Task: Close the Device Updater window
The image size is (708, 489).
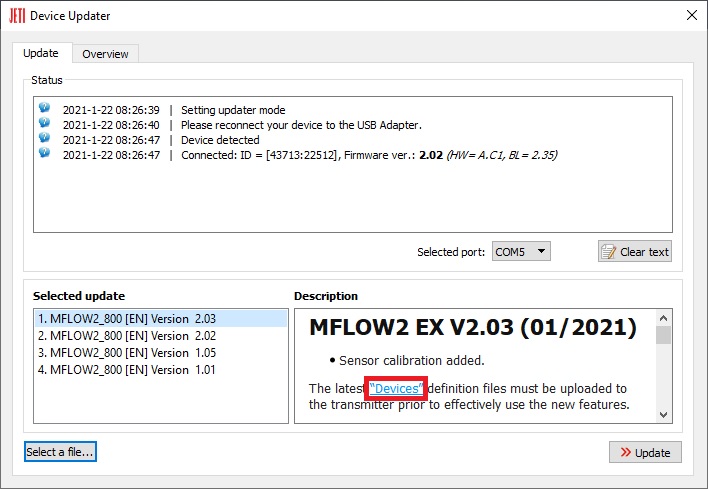Action: tap(691, 15)
